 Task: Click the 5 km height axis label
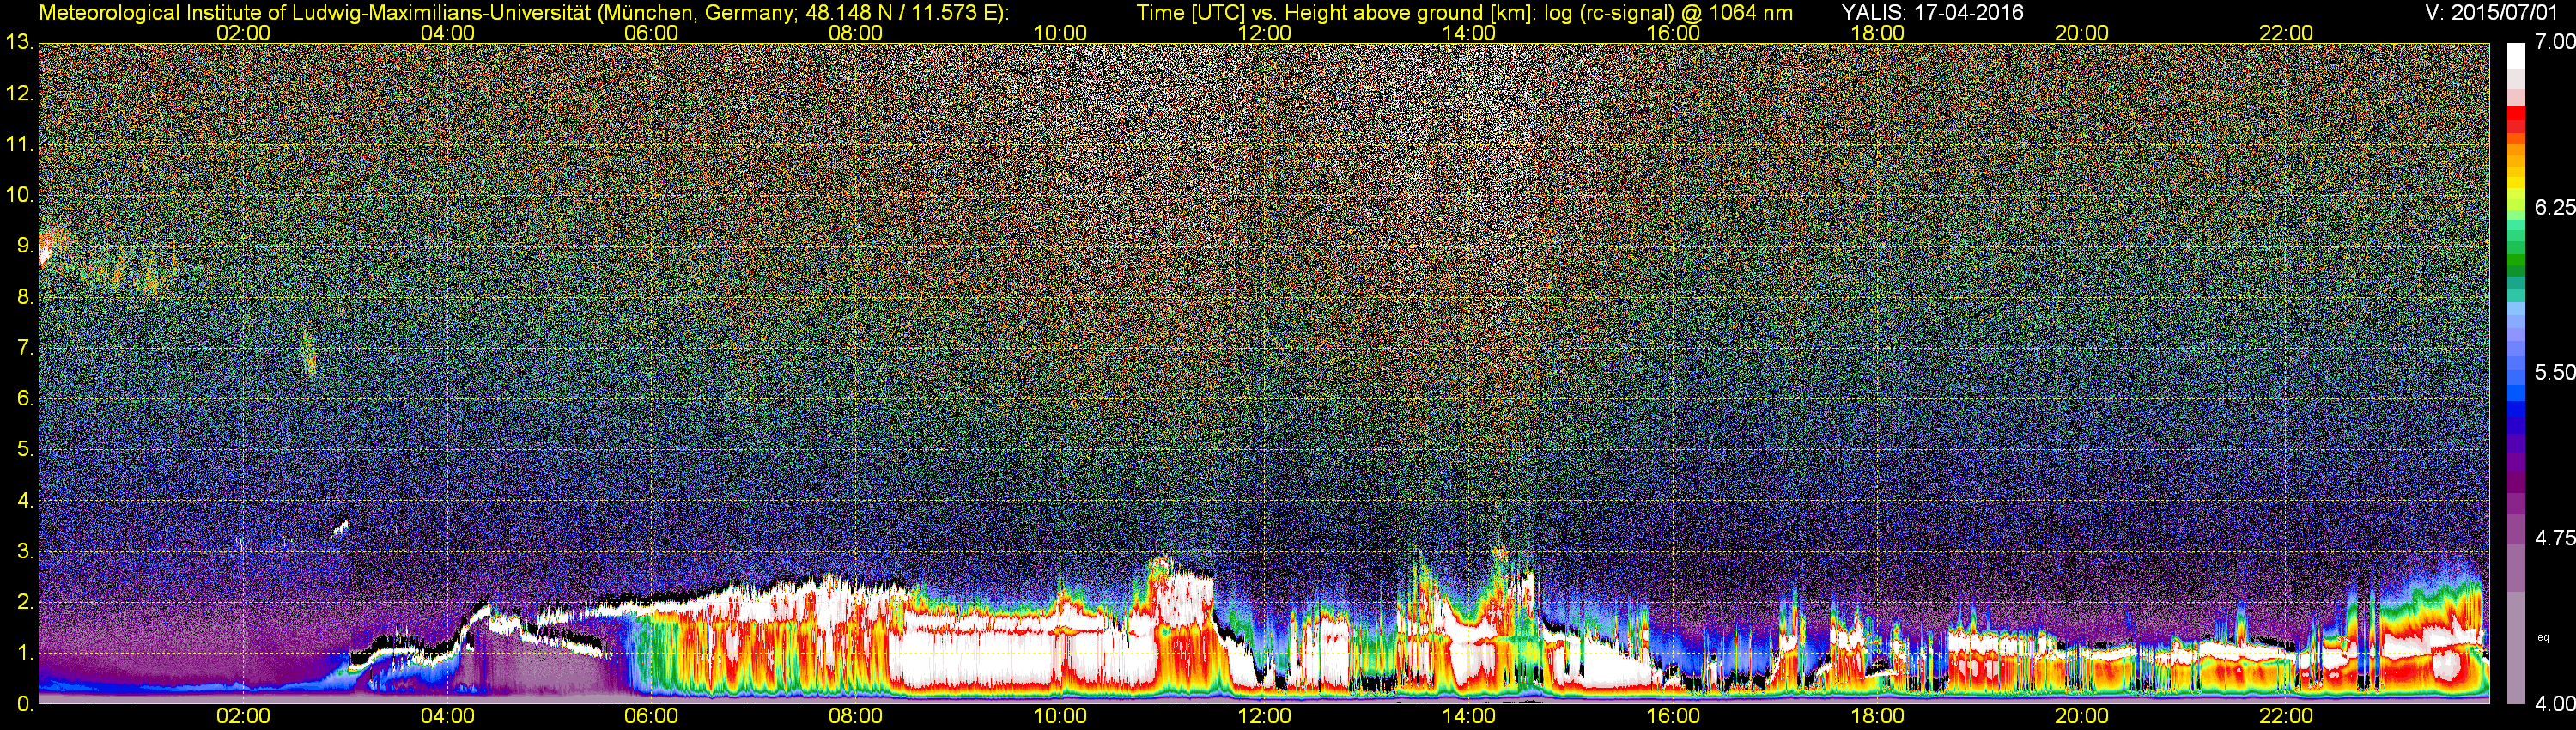click(x=24, y=449)
